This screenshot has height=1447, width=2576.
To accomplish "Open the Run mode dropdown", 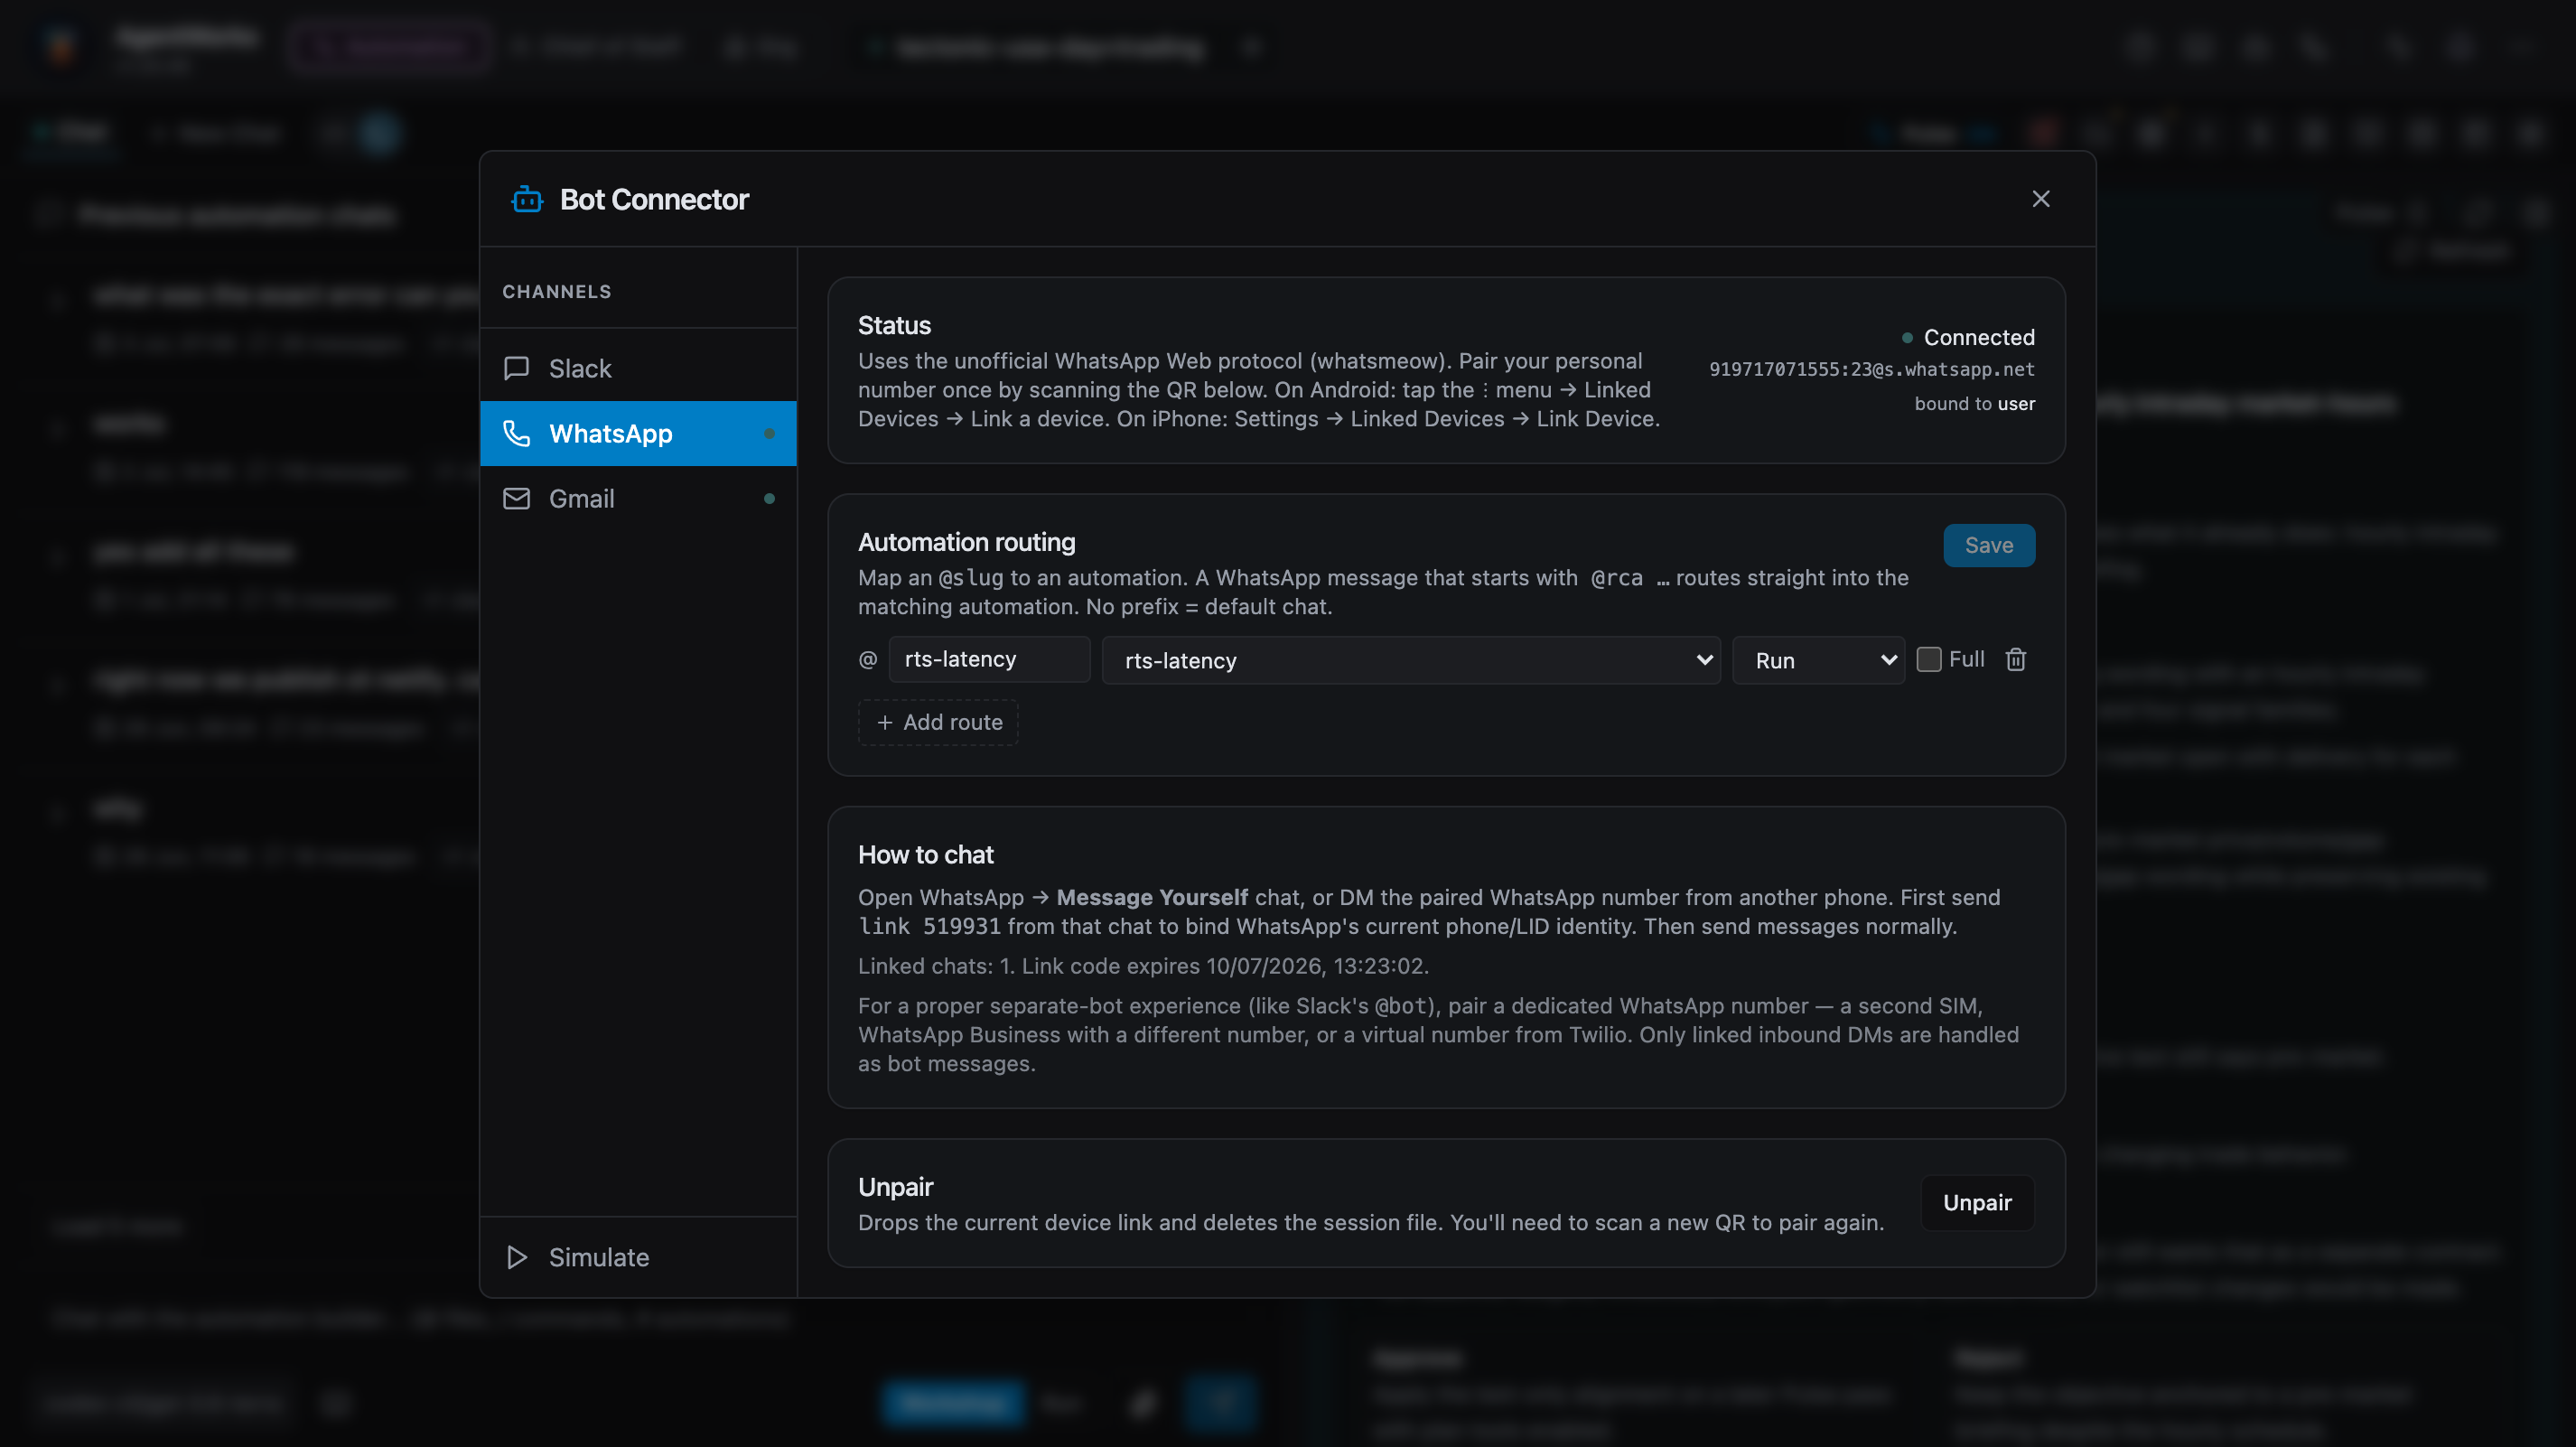I will pyautogui.click(x=1818, y=660).
